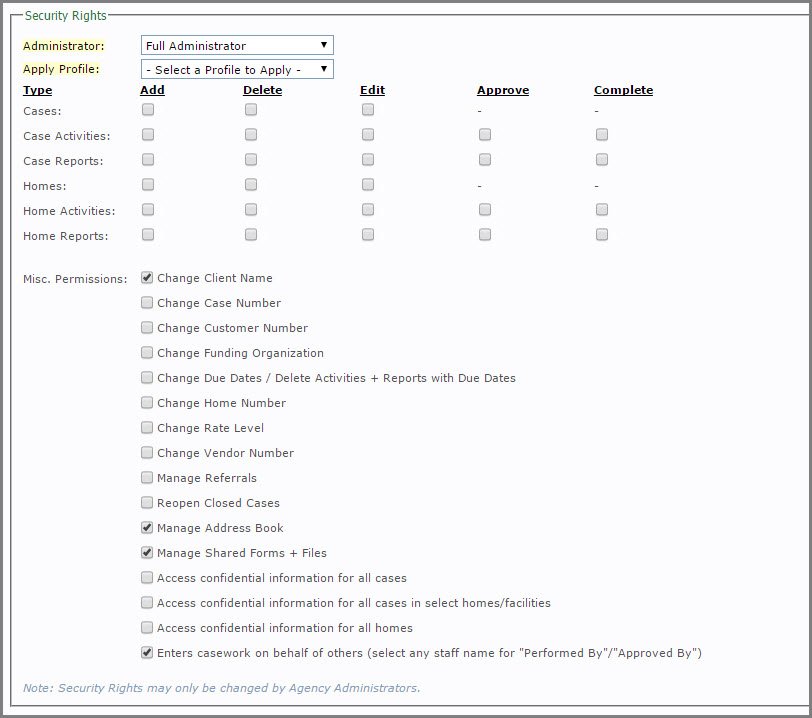This screenshot has height=718, width=812.
Task: Check Delete permission for Home Reports
Action: [x=251, y=235]
